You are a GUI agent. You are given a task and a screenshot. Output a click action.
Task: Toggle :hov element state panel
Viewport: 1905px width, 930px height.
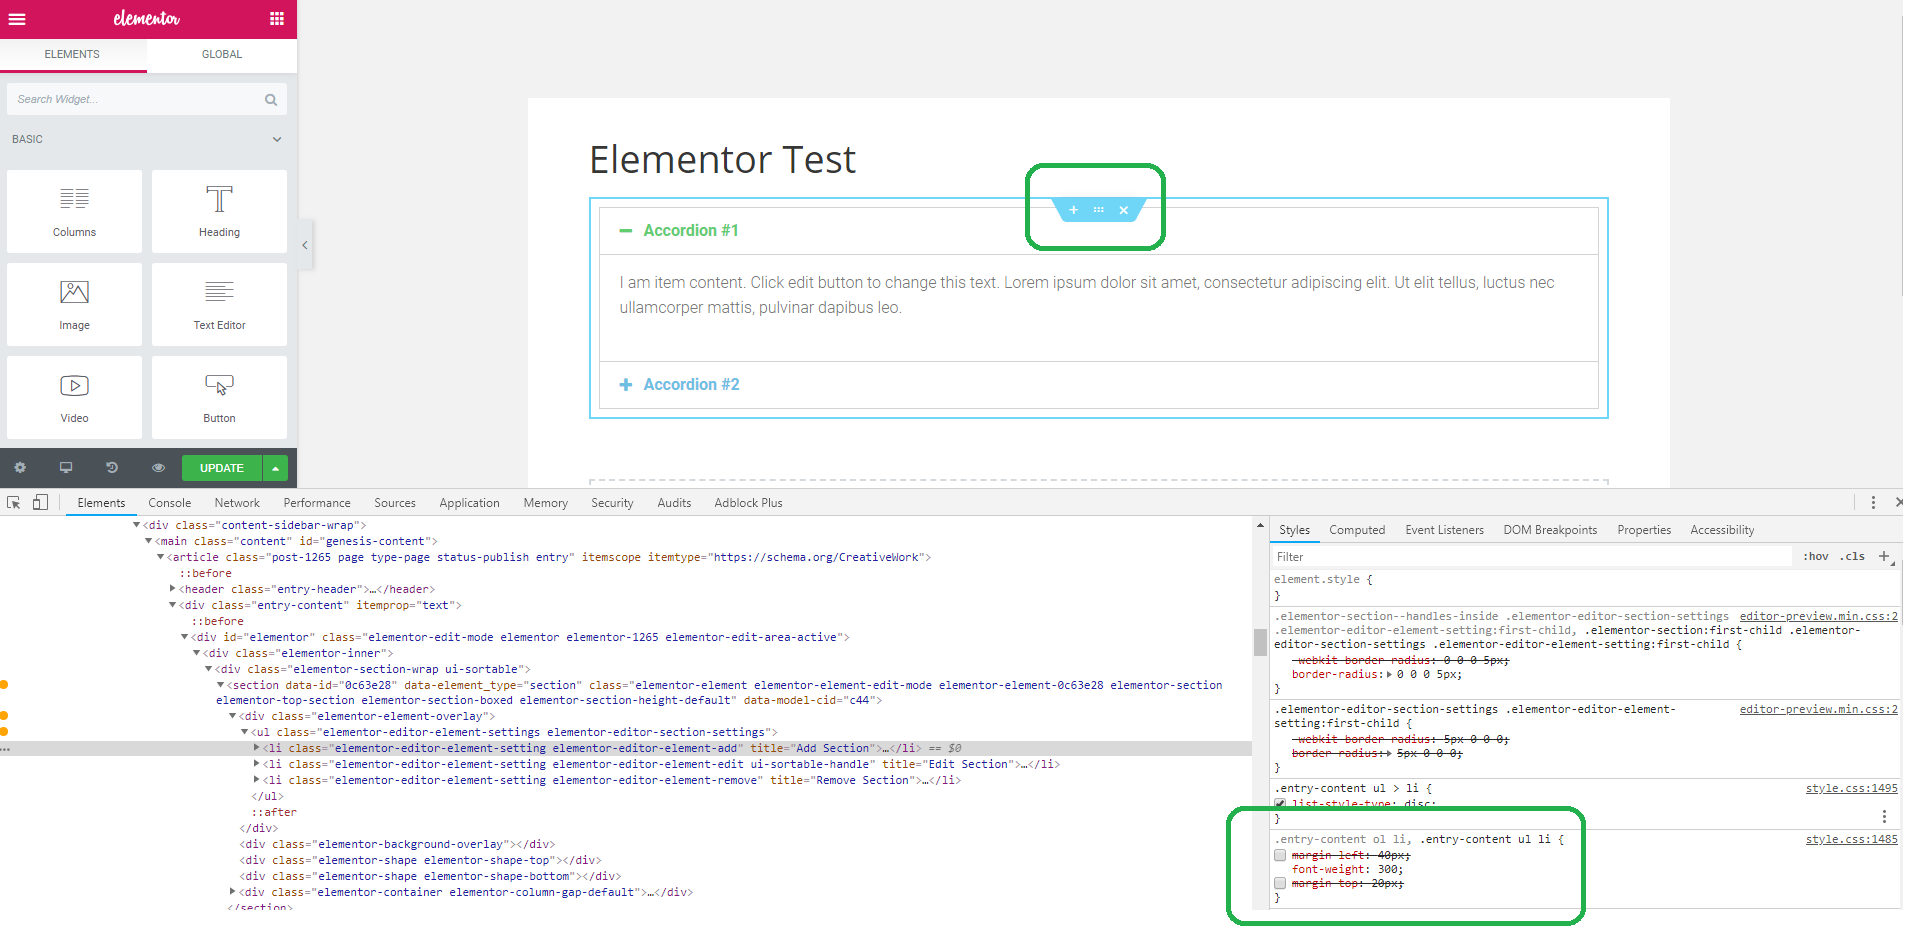point(1816,556)
